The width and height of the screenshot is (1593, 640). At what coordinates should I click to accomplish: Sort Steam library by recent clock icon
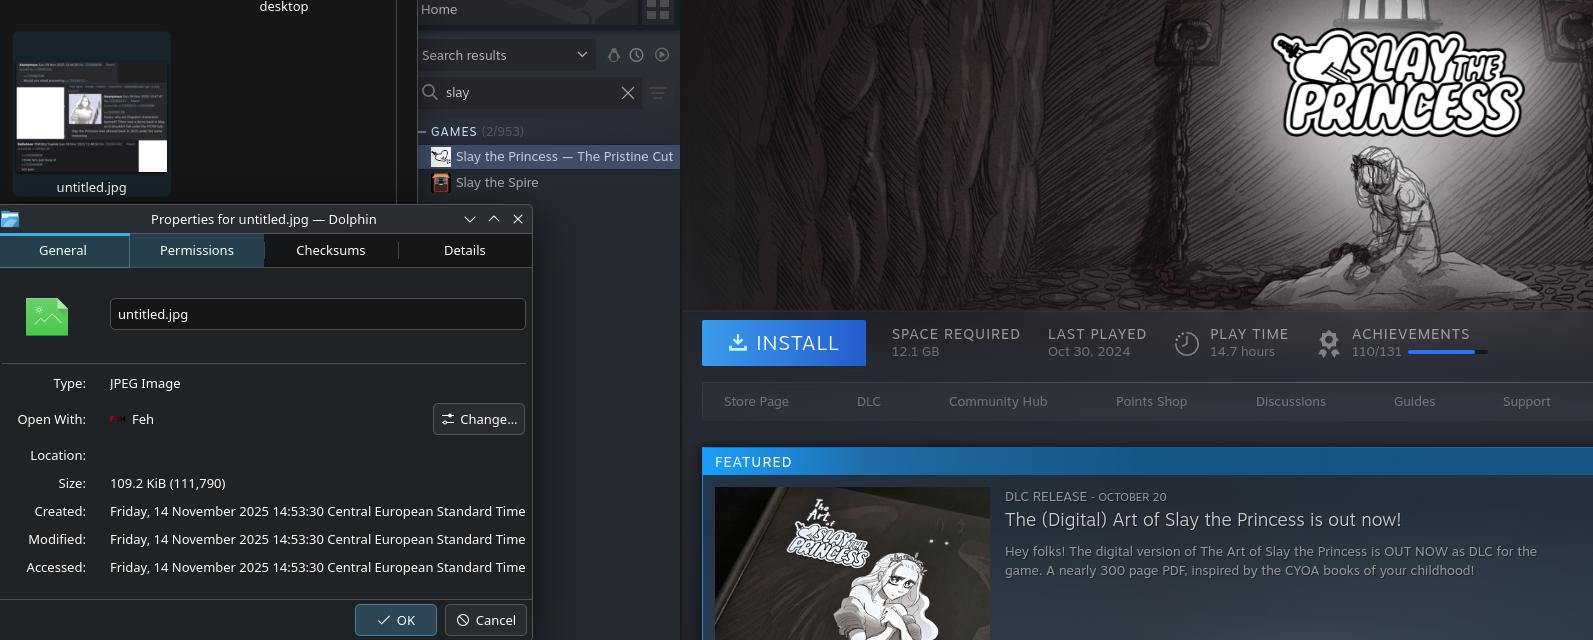tap(636, 55)
